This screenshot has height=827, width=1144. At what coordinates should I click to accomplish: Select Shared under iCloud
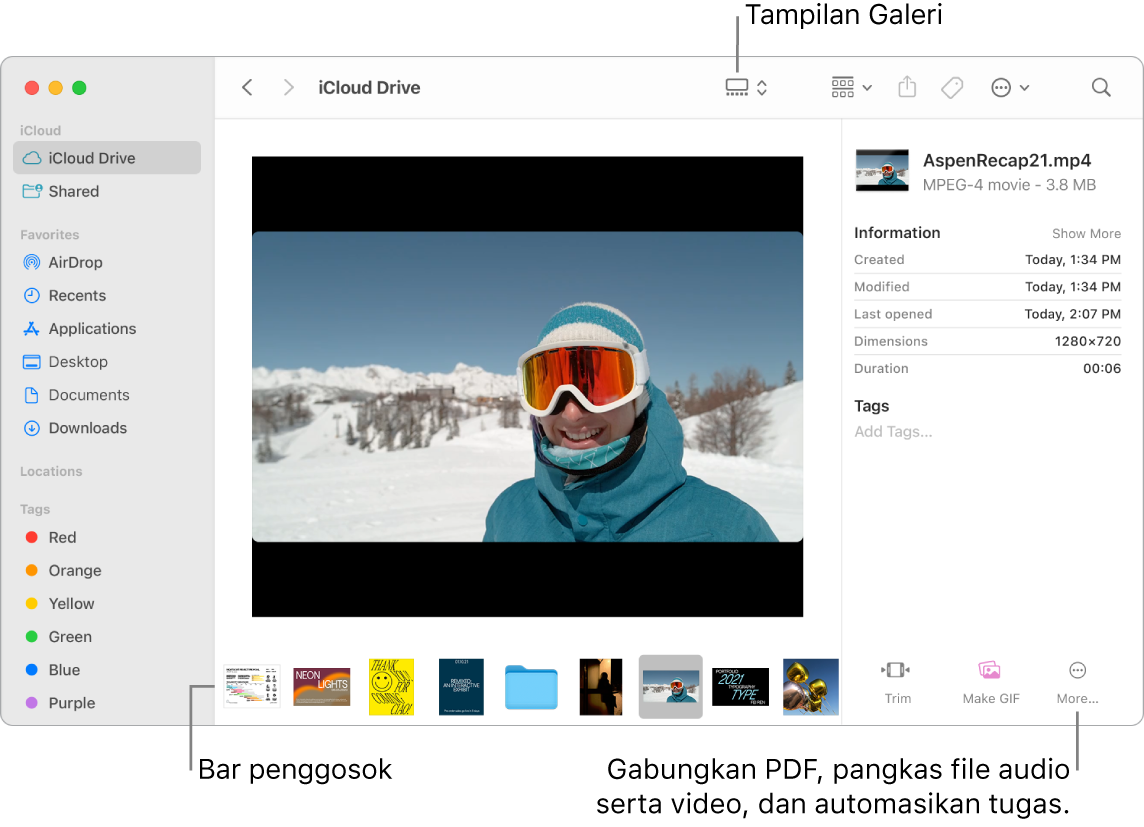point(71,191)
